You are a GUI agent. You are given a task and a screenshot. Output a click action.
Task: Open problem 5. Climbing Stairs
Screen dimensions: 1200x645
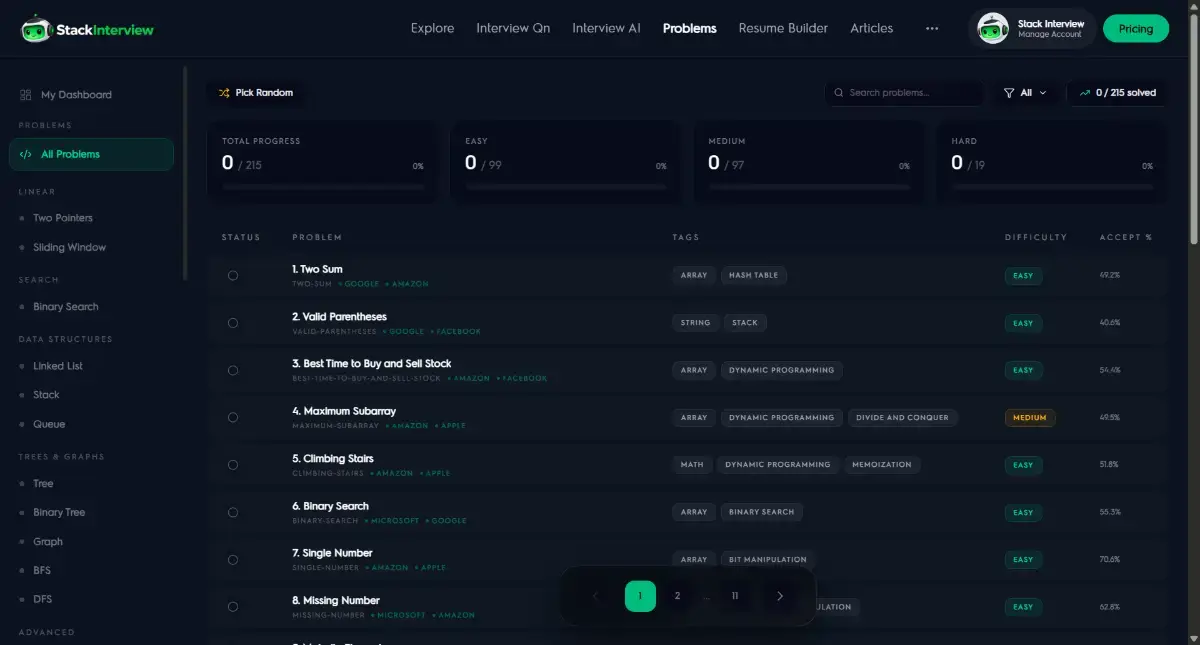[x=332, y=458]
